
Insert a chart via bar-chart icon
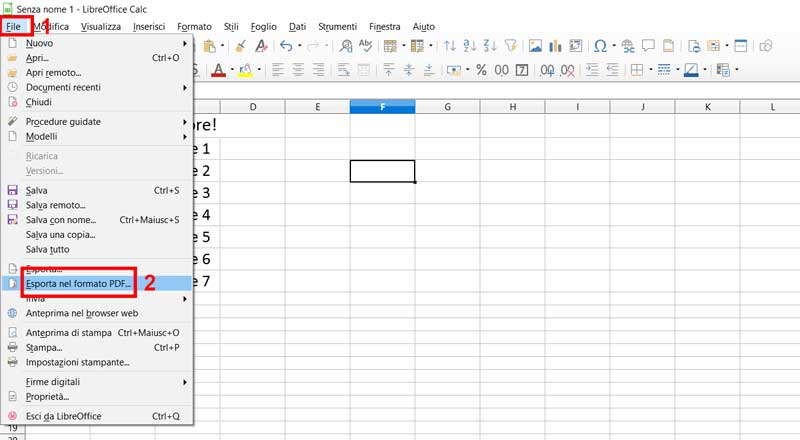tap(555, 46)
